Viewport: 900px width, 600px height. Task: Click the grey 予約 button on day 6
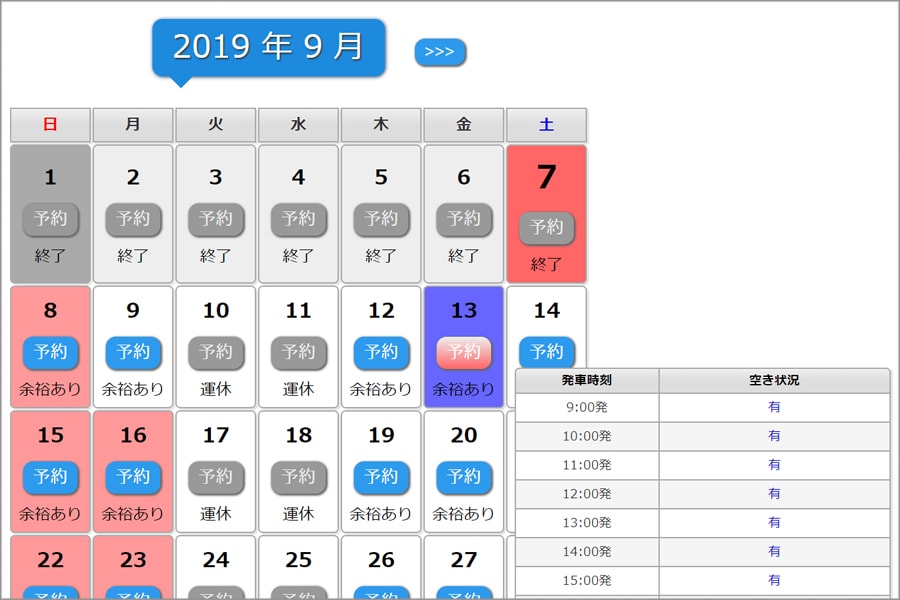[x=464, y=219]
